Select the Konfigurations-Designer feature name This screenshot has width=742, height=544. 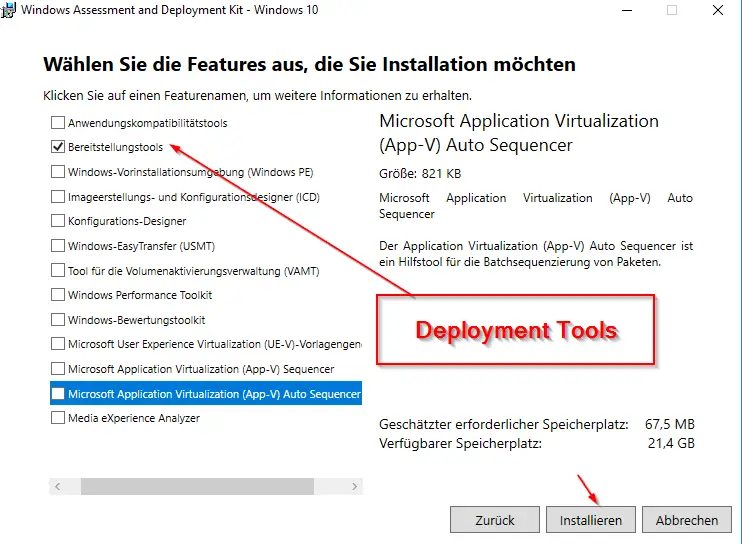tap(127, 221)
